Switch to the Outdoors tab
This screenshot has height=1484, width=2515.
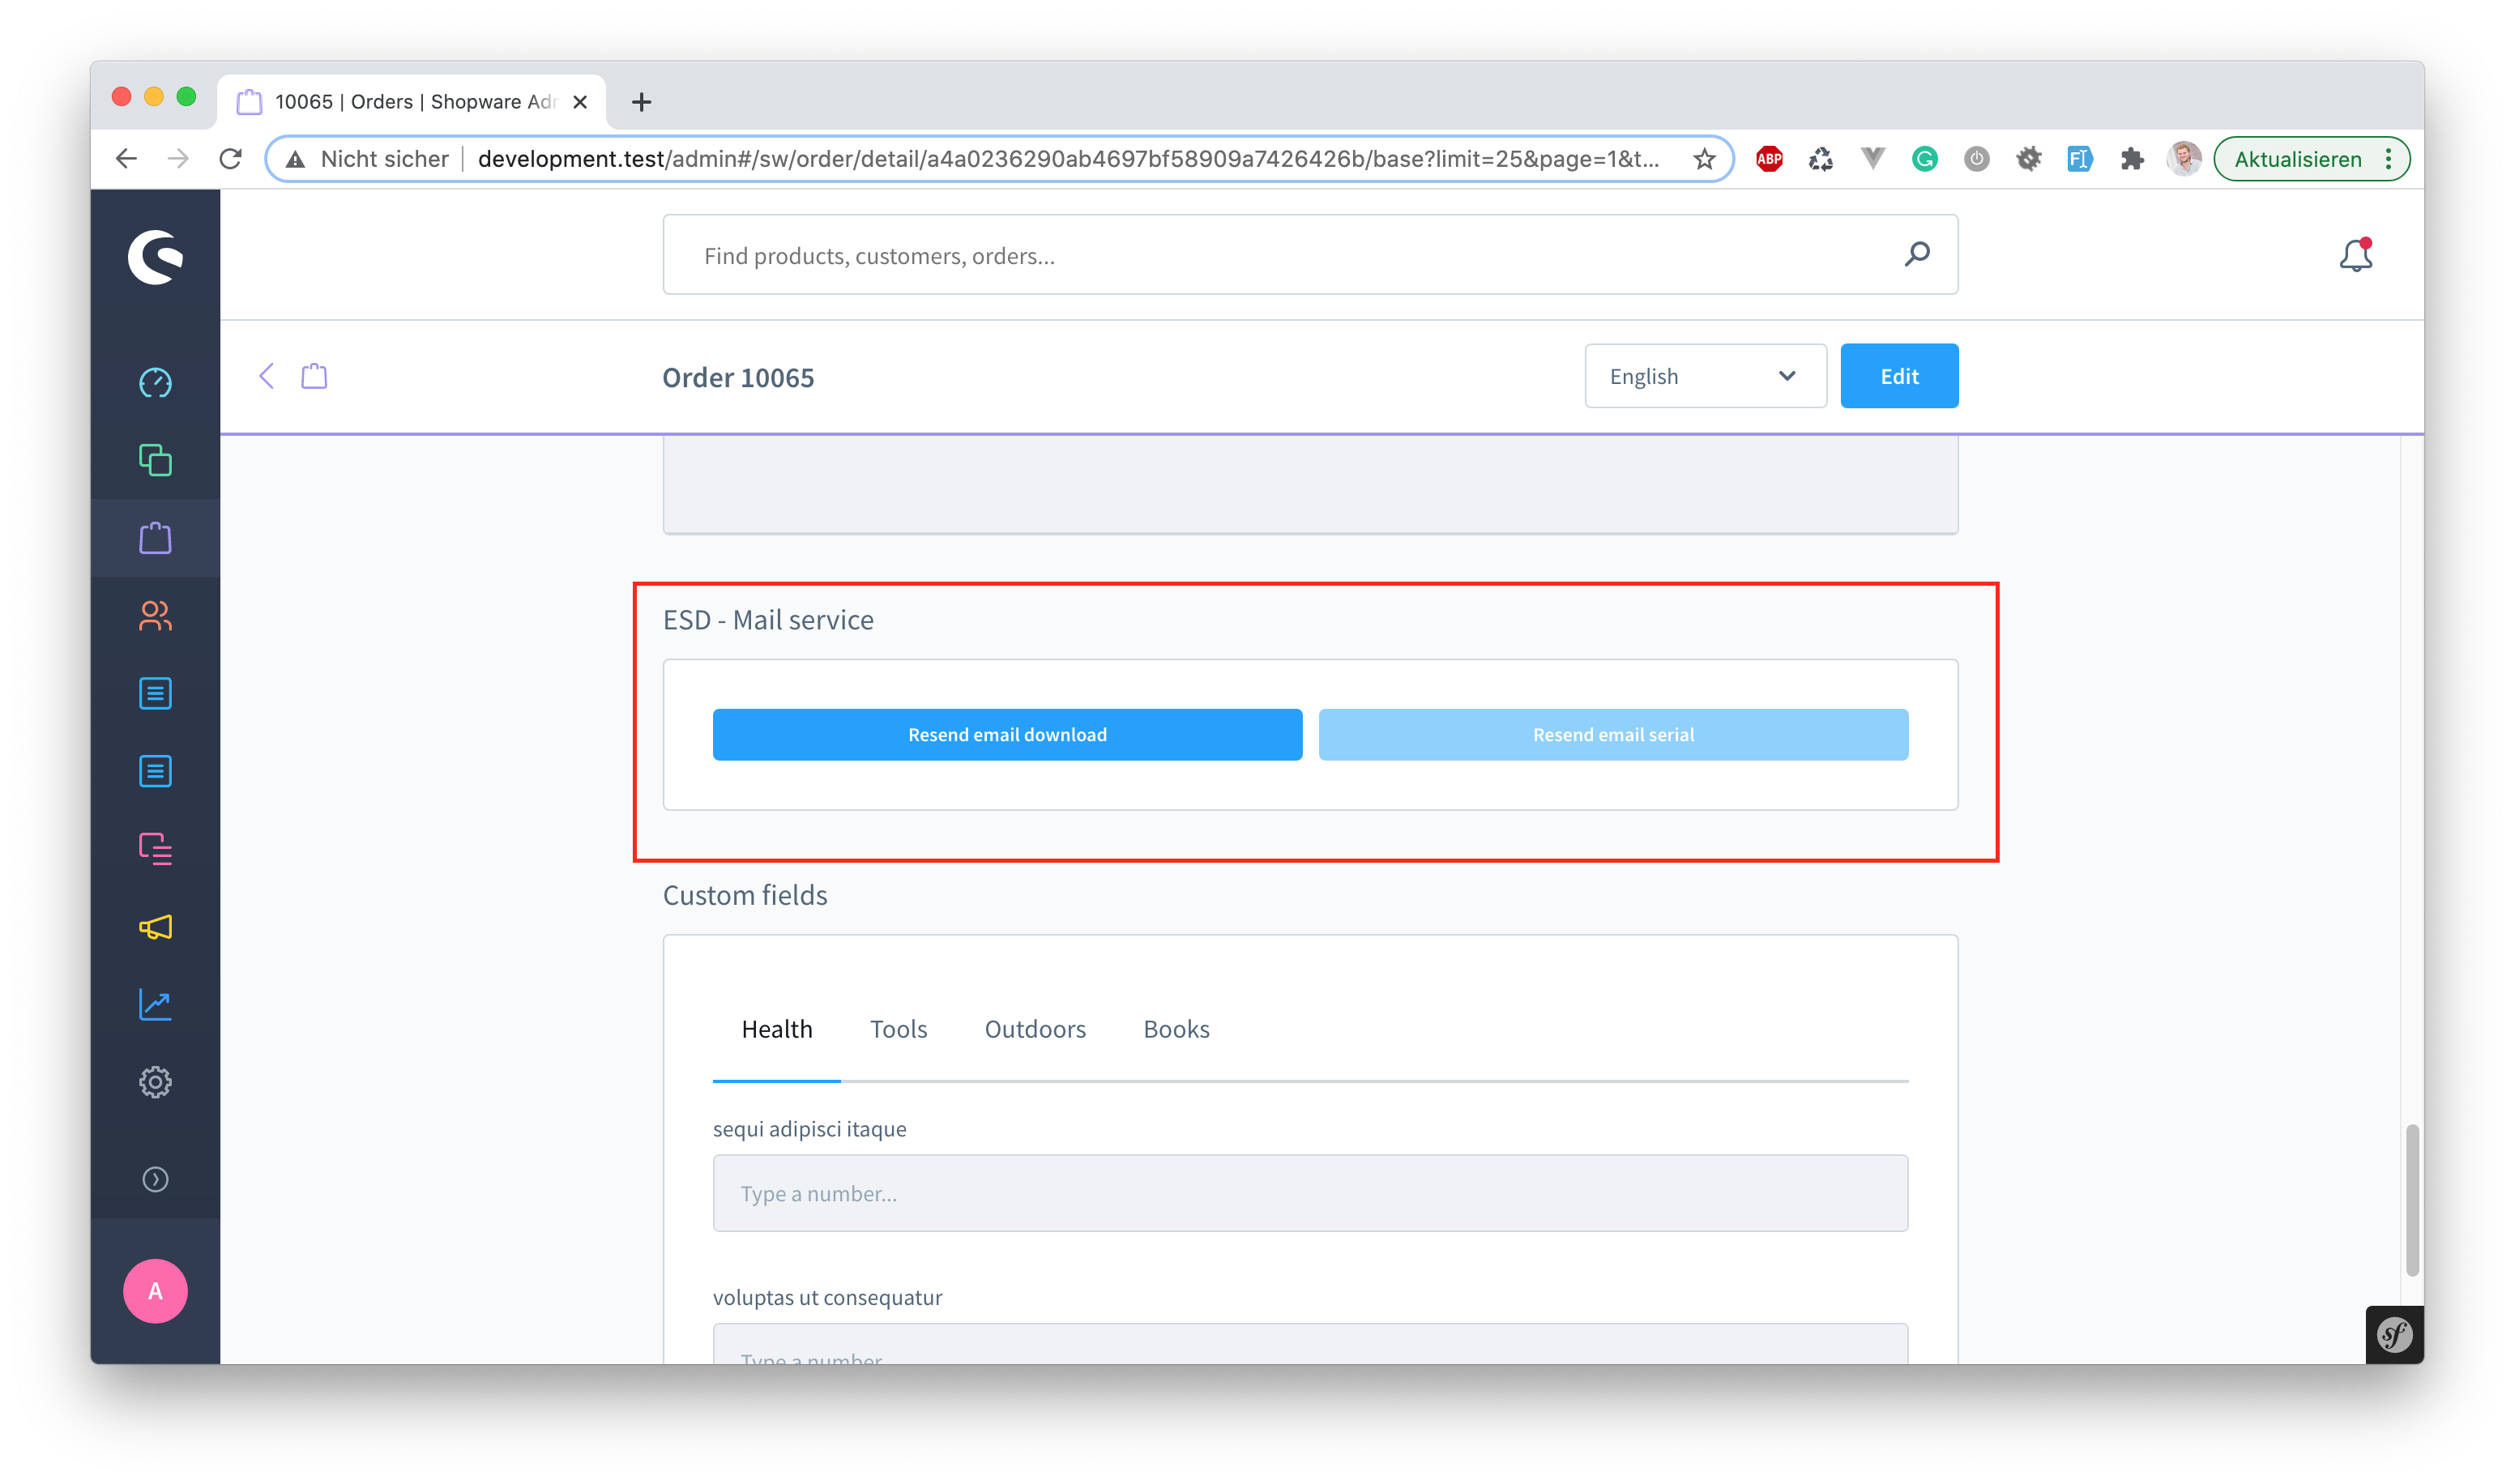pyautogui.click(x=1034, y=1029)
